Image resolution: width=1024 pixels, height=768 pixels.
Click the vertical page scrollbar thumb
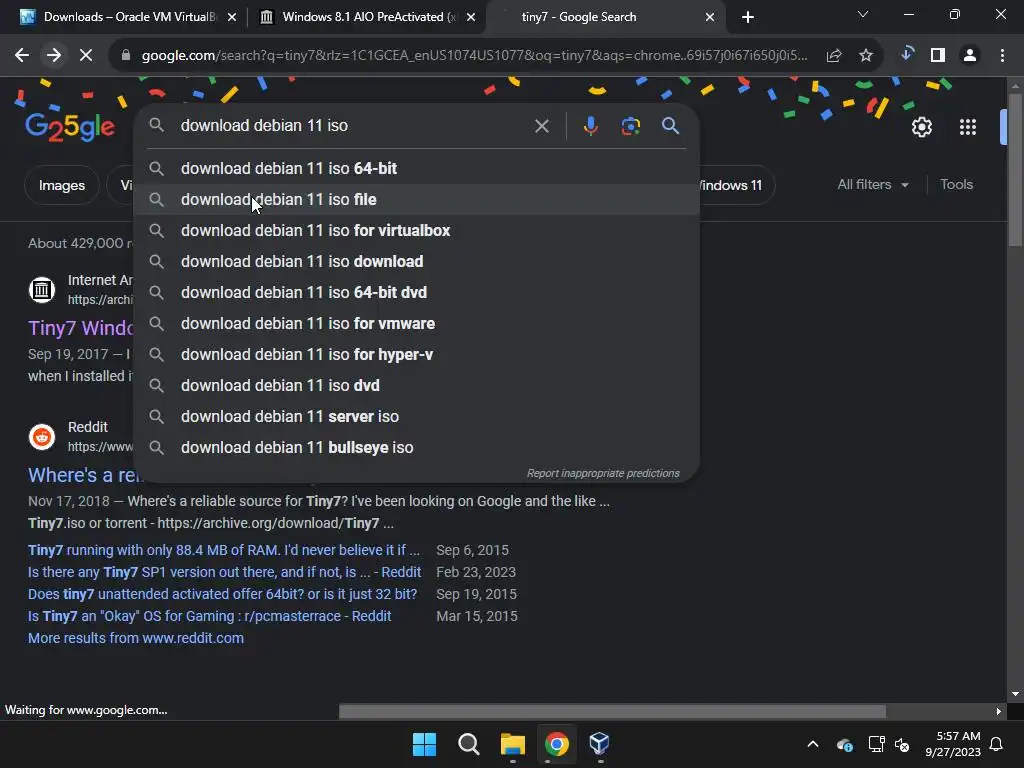point(1014,170)
